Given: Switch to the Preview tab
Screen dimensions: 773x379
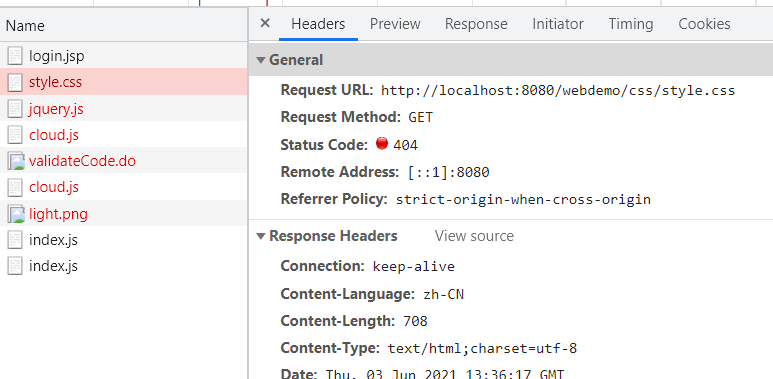Looking at the screenshot, I should (x=395, y=24).
